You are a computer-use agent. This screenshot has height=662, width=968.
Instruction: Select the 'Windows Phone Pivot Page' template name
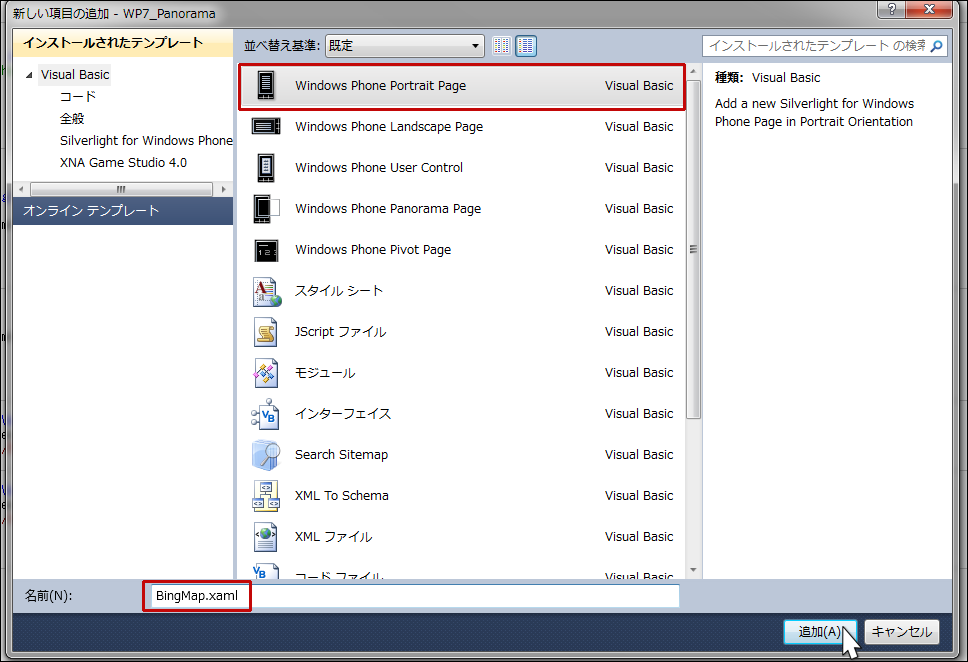tap(373, 250)
